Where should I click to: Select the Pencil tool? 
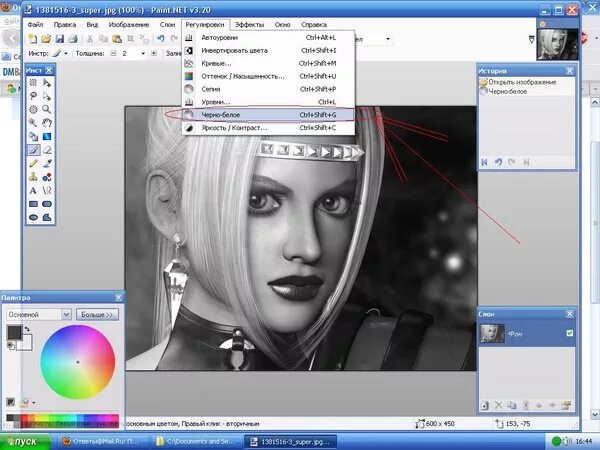[x=34, y=163]
